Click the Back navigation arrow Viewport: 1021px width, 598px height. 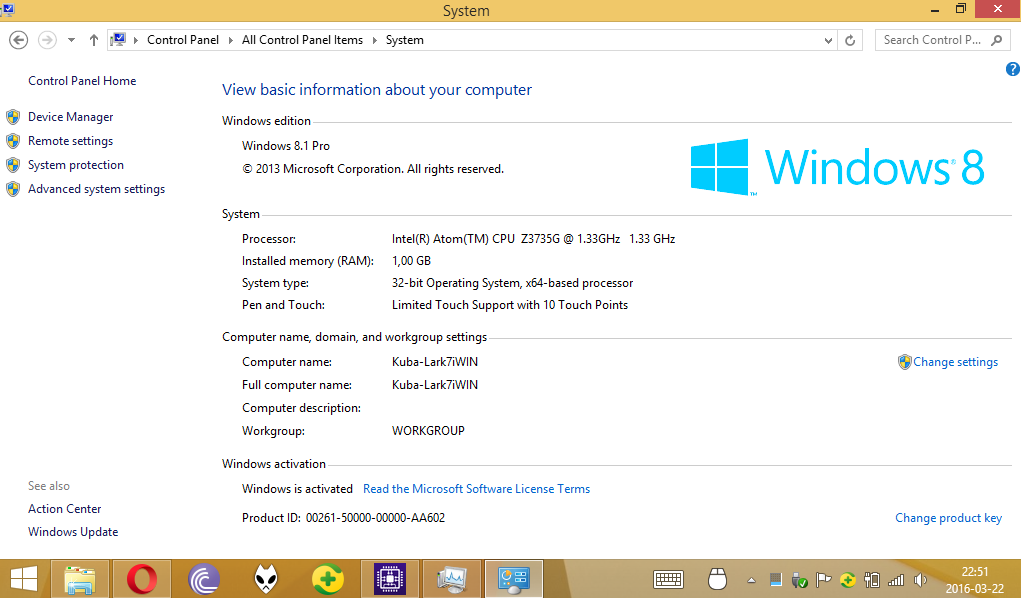point(18,40)
